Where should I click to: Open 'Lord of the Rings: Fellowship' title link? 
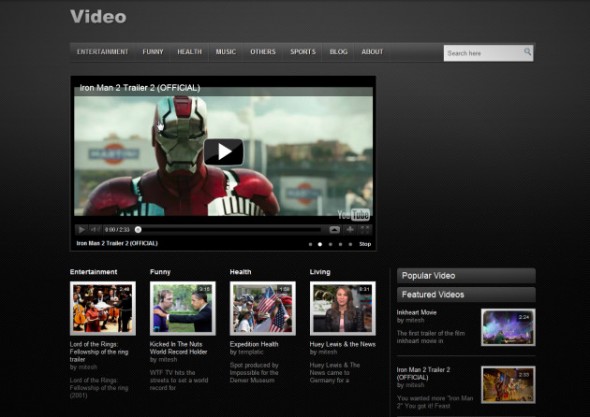99,352
